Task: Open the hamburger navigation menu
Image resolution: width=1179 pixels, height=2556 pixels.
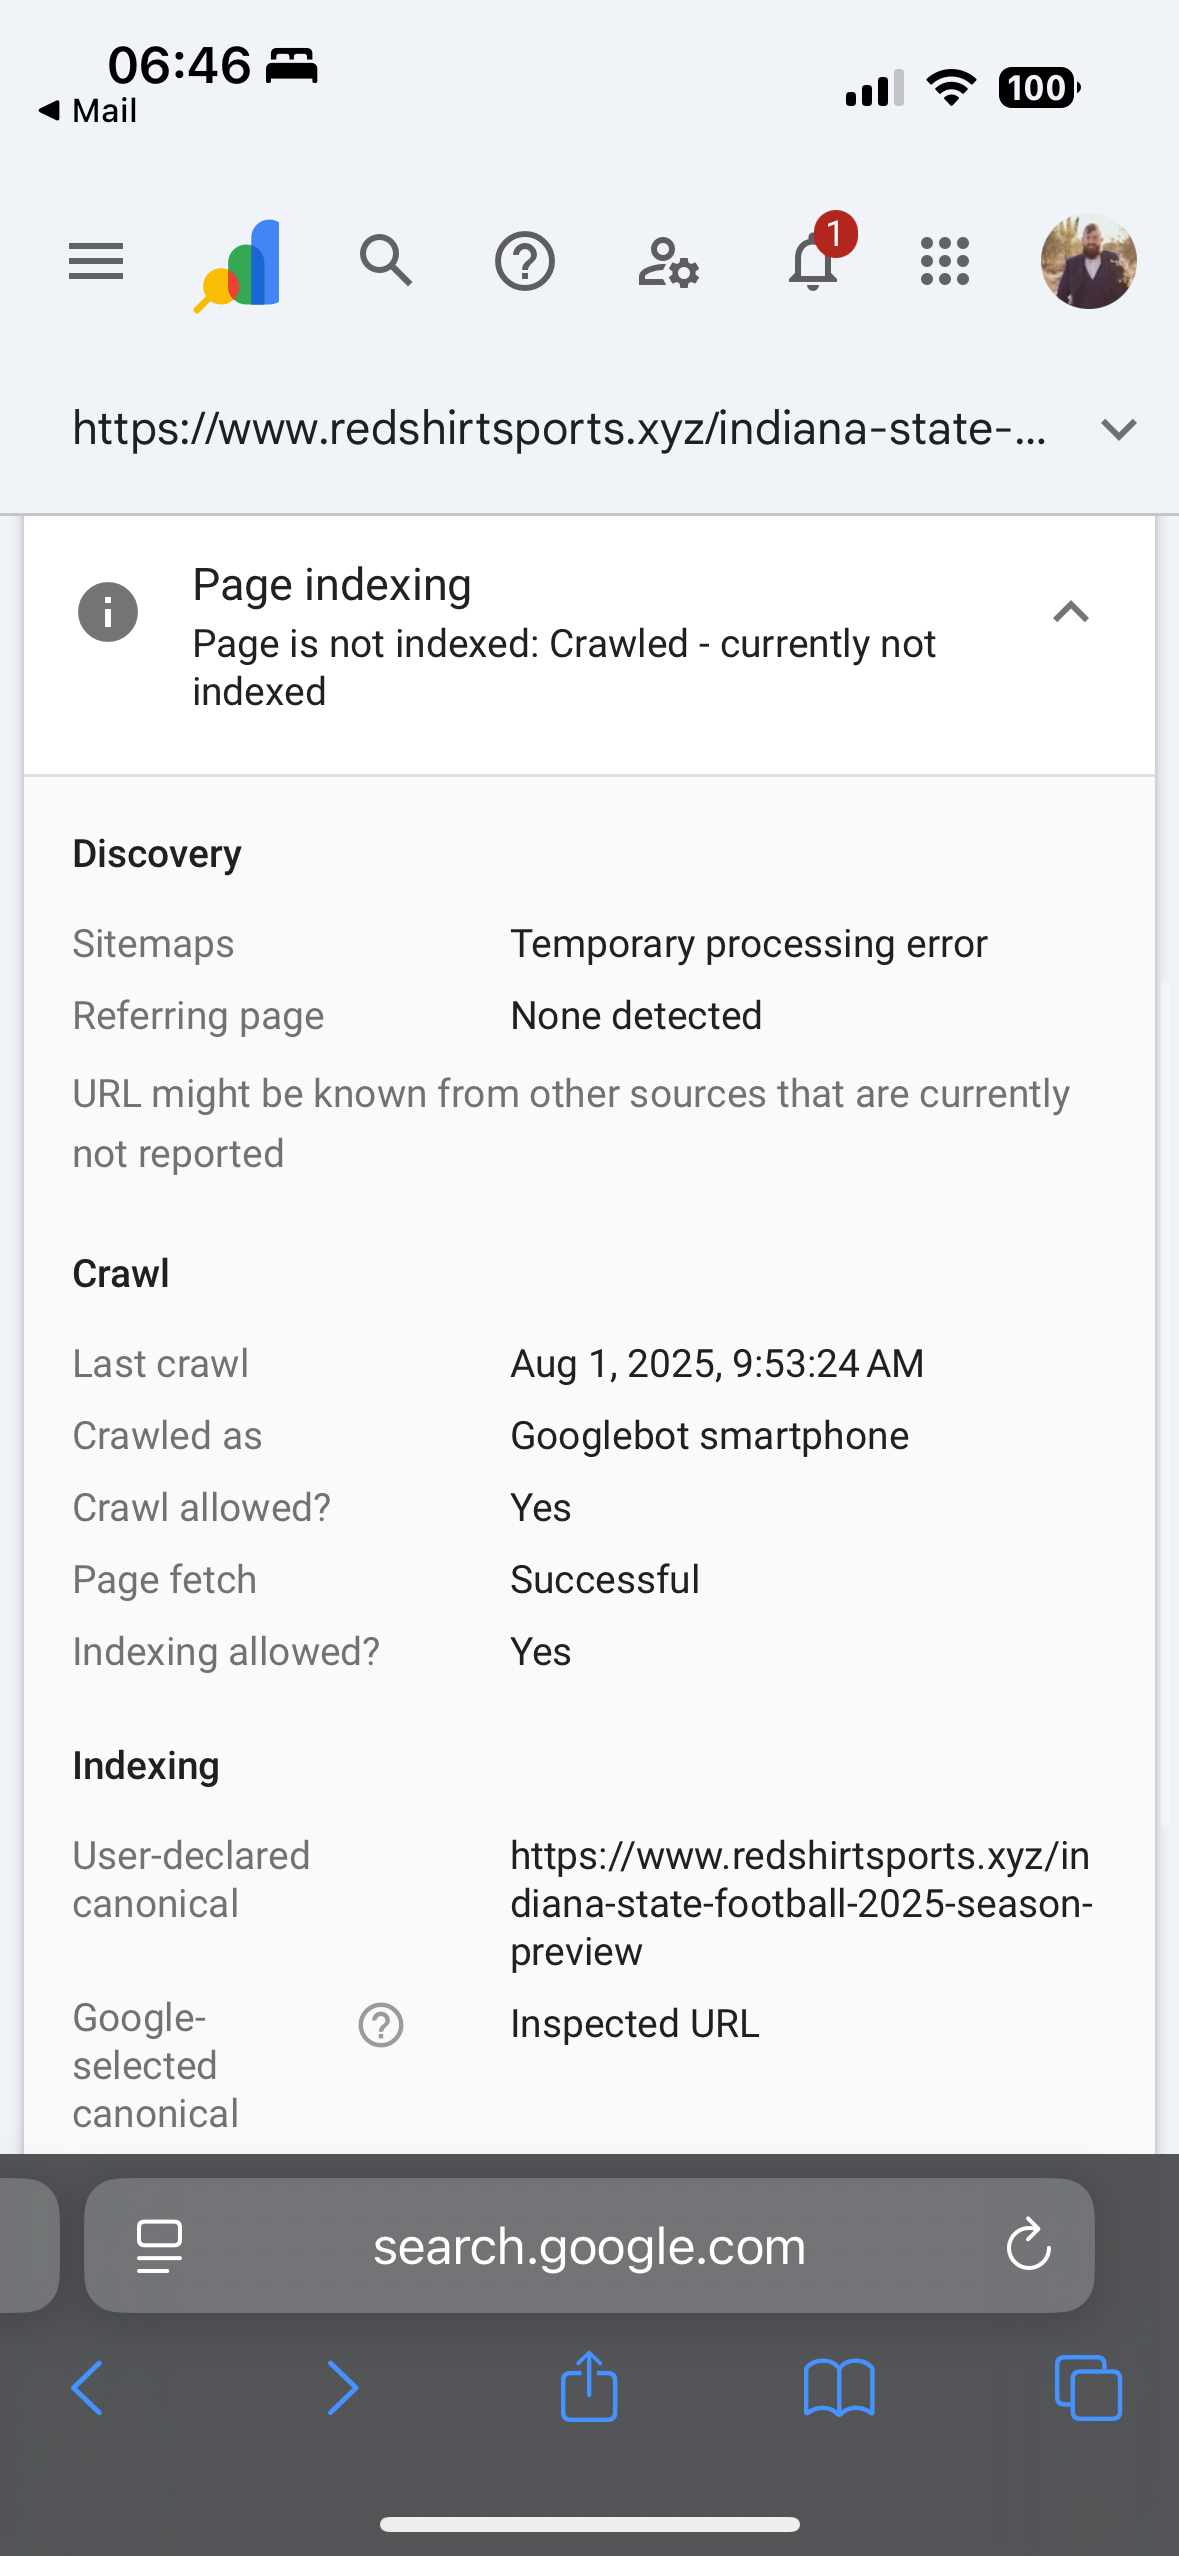Action: tap(96, 262)
